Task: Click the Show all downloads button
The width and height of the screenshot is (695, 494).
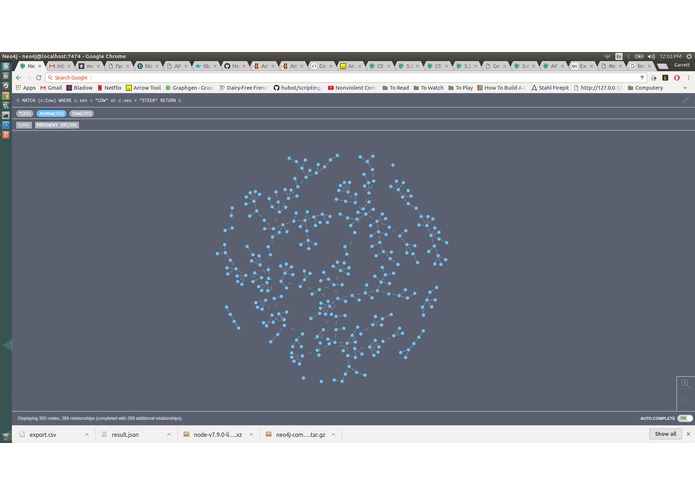Action: pyautogui.click(x=665, y=434)
